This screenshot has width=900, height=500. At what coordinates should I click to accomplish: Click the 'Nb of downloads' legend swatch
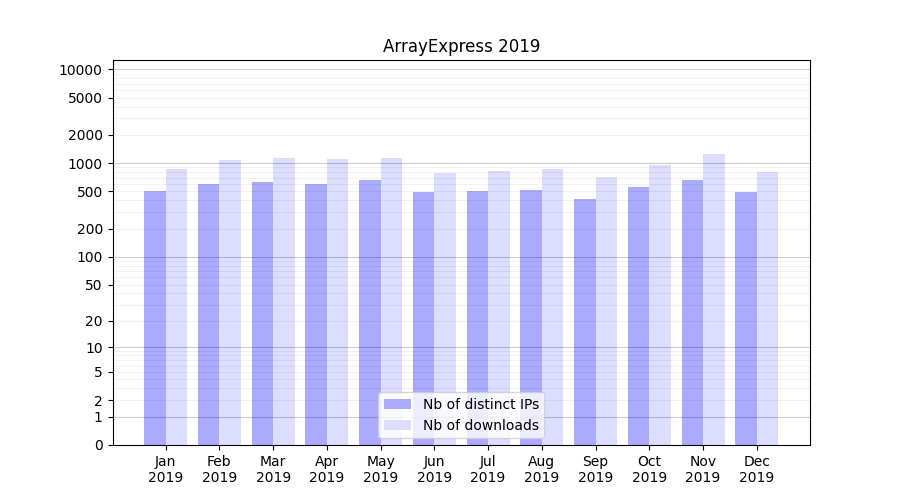[x=398, y=425]
